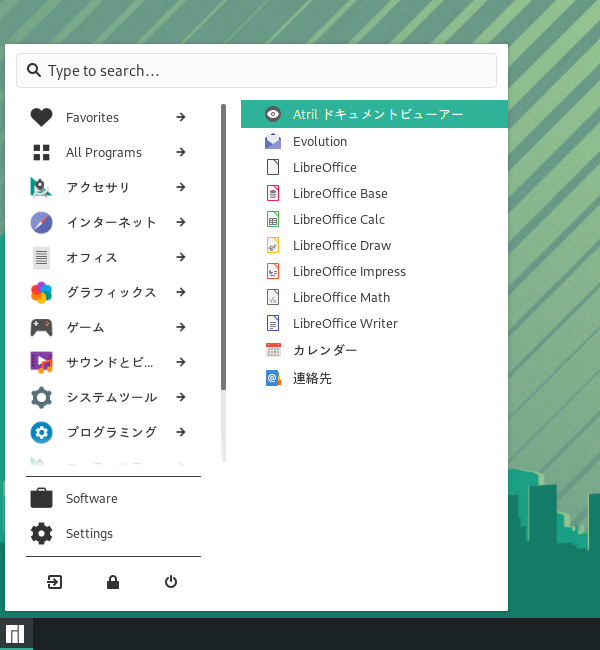Click the LibreOffice Base database icon
Screen dimensions: 600x650
[273, 193]
